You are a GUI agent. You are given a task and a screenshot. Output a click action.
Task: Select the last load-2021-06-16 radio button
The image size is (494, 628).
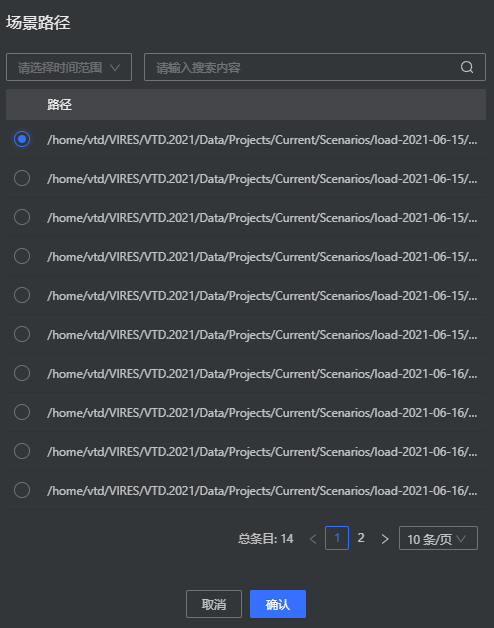pyautogui.click(x=22, y=490)
